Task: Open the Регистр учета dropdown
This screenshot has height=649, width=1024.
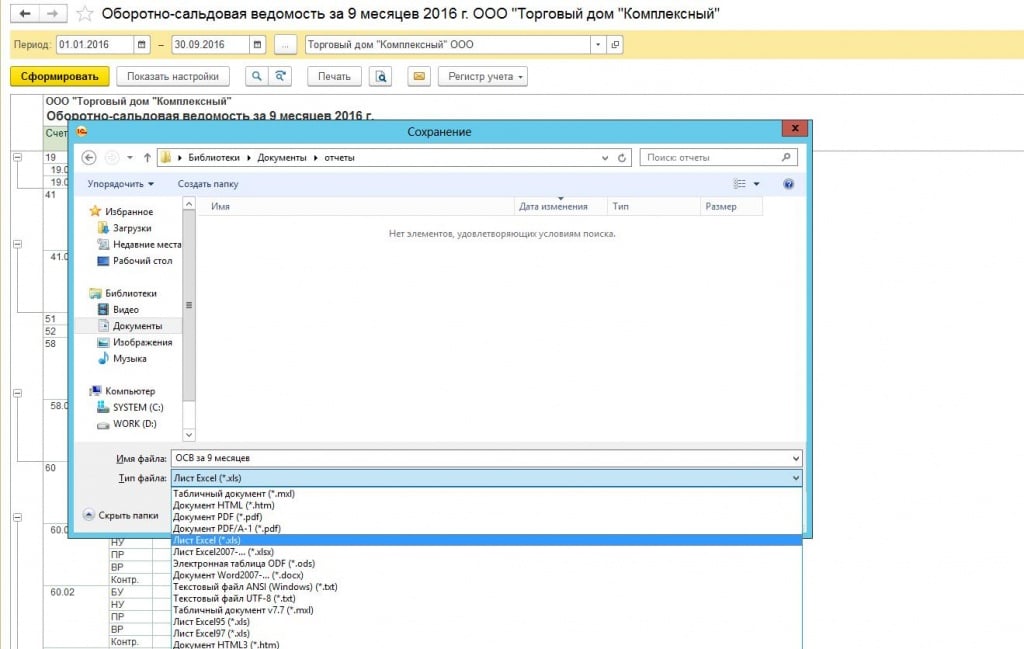Action: (487, 77)
